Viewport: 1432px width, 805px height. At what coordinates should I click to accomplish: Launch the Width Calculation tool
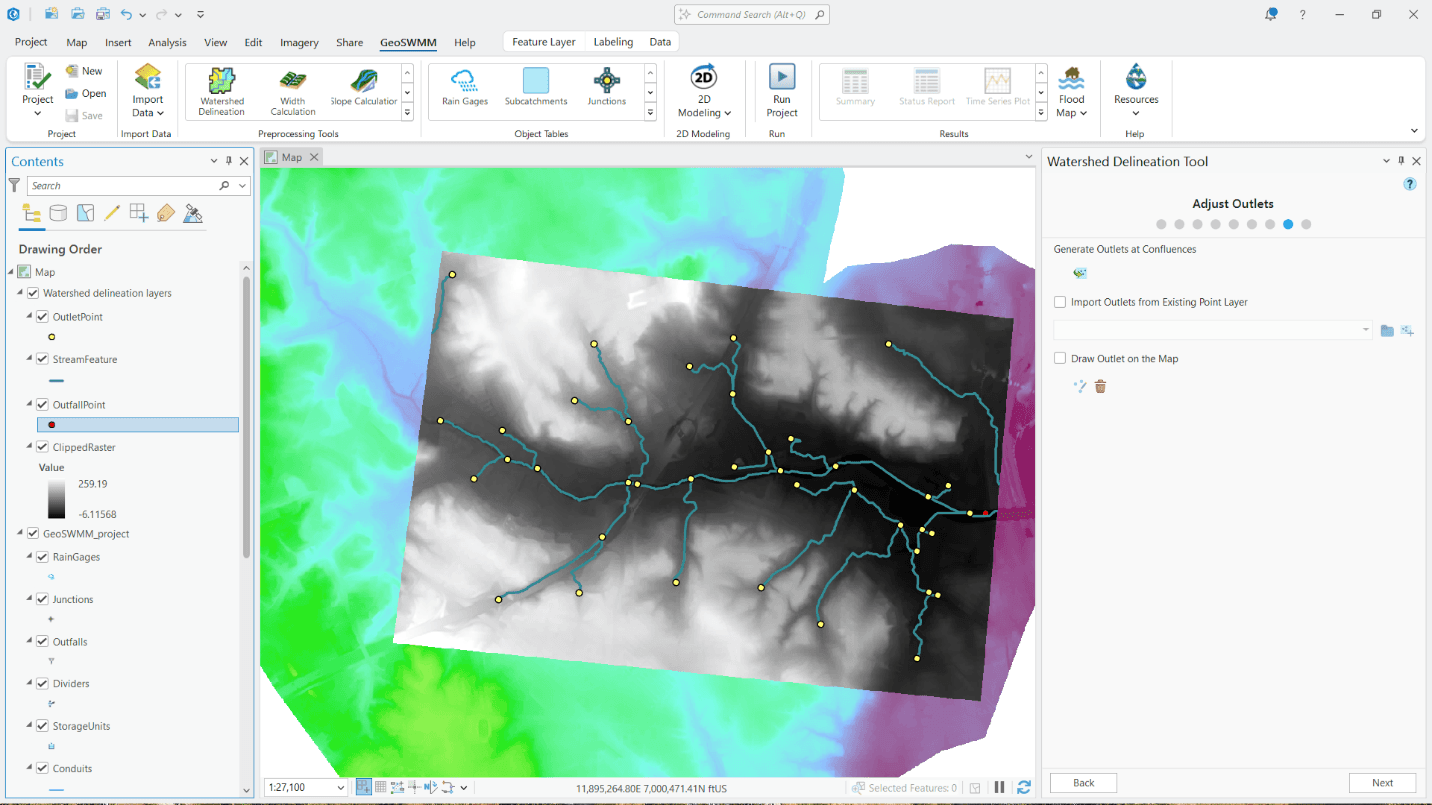292,90
